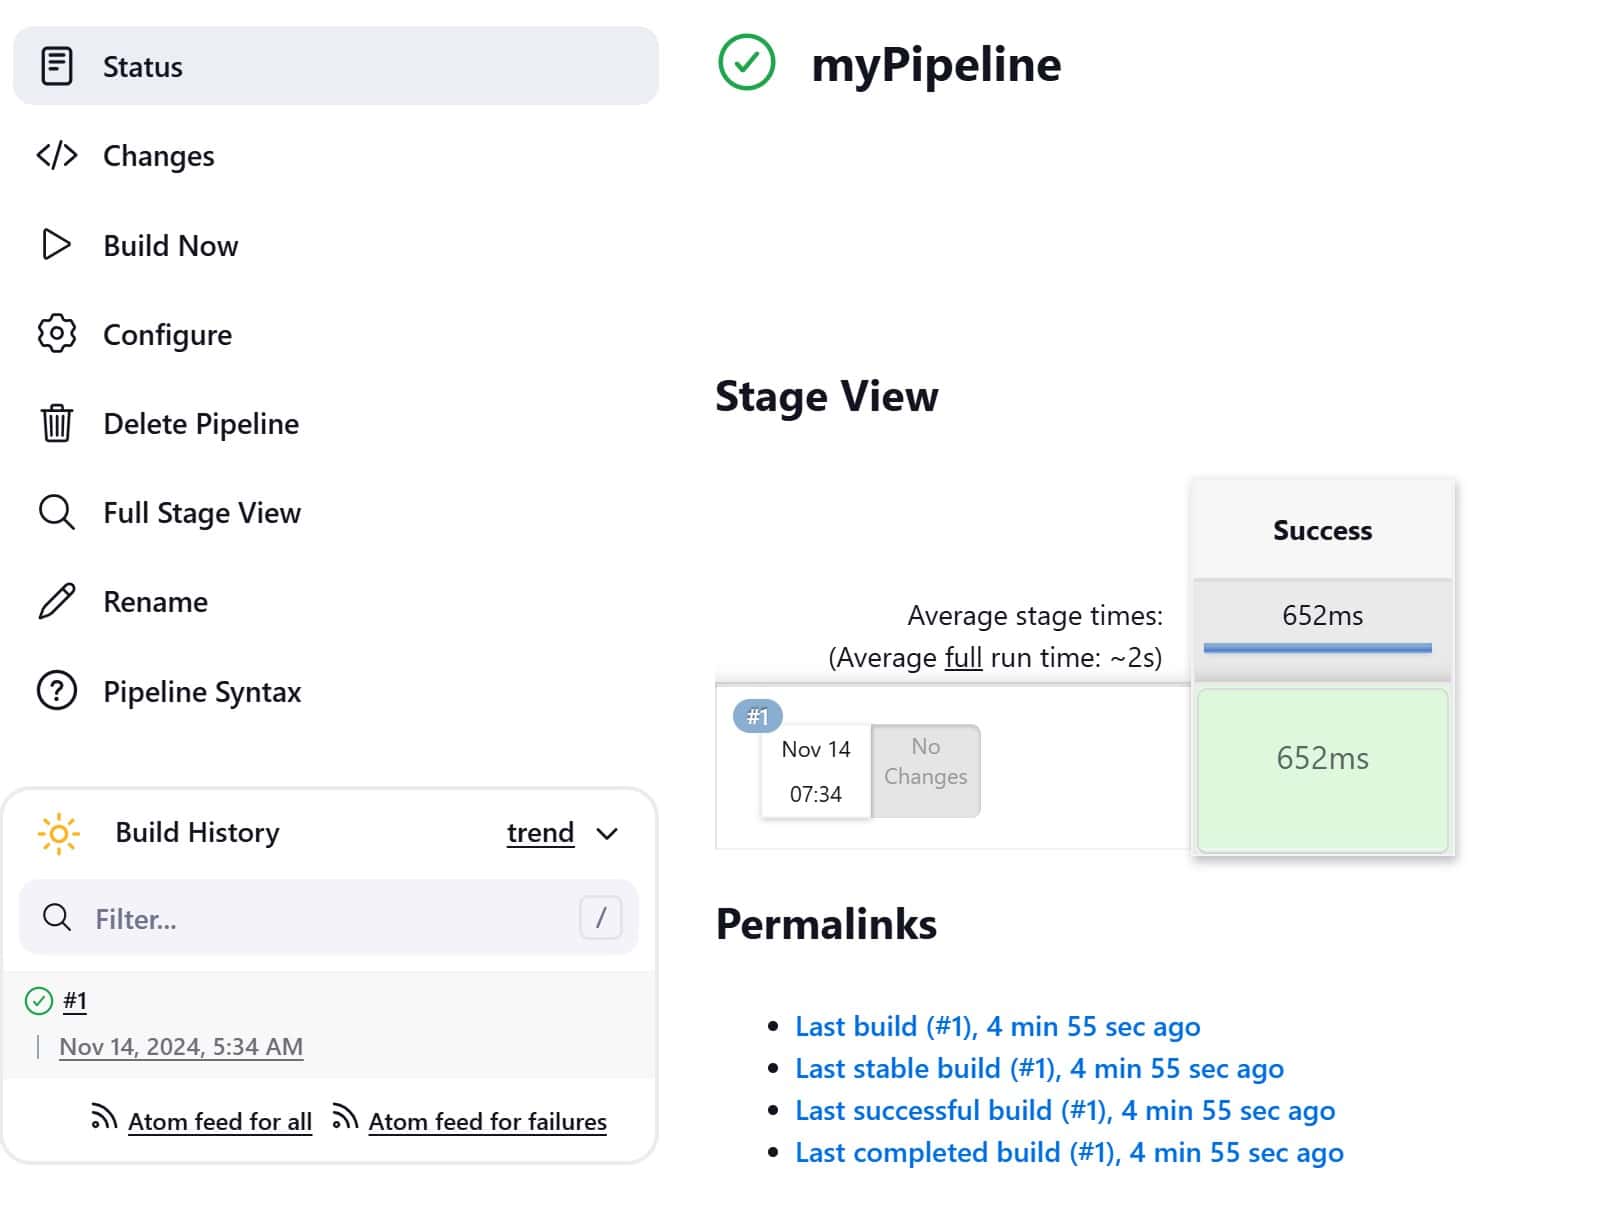The width and height of the screenshot is (1604, 1208).
Task: Follow the Atom feed for all link
Action: click(x=219, y=1121)
